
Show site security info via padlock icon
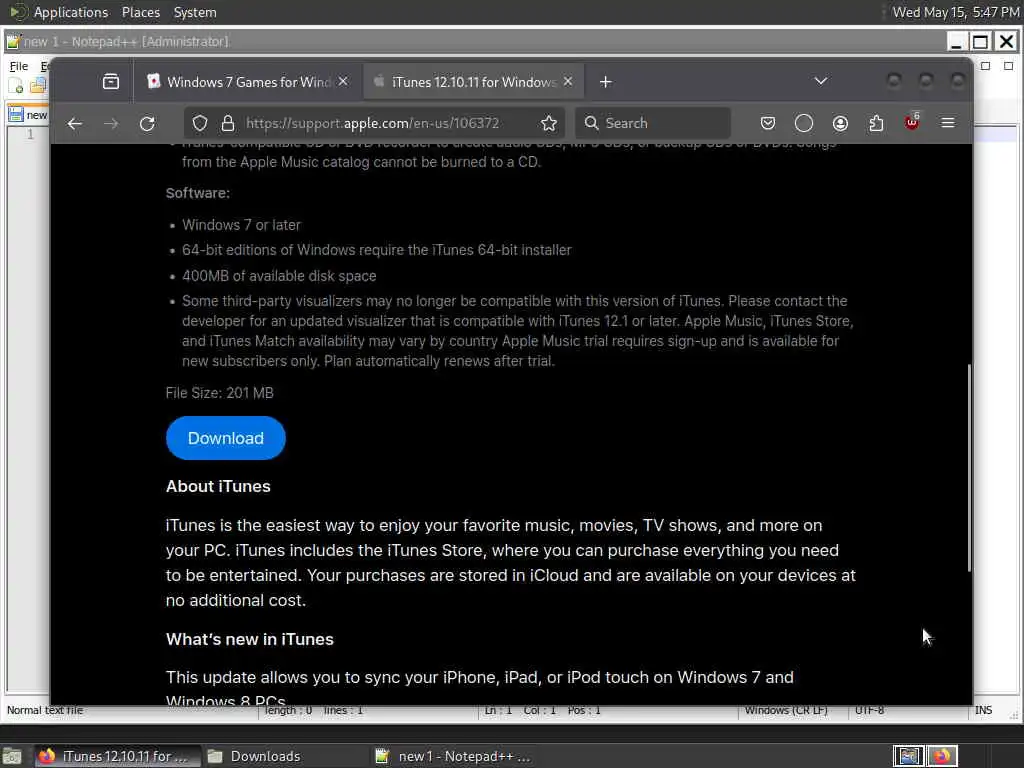pos(228,123)
